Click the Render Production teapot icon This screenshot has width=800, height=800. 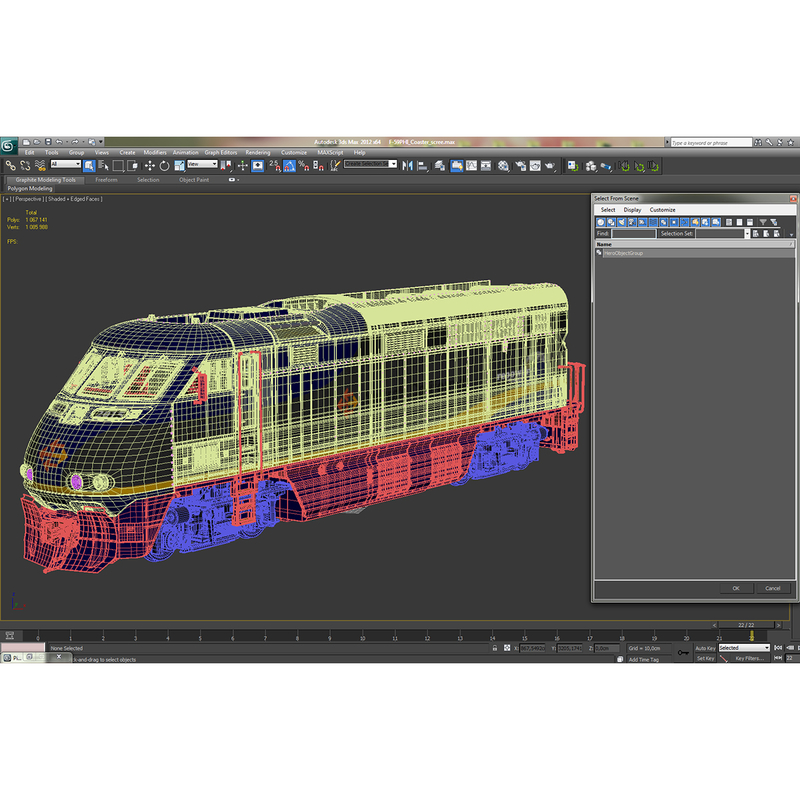click(549, 166)
